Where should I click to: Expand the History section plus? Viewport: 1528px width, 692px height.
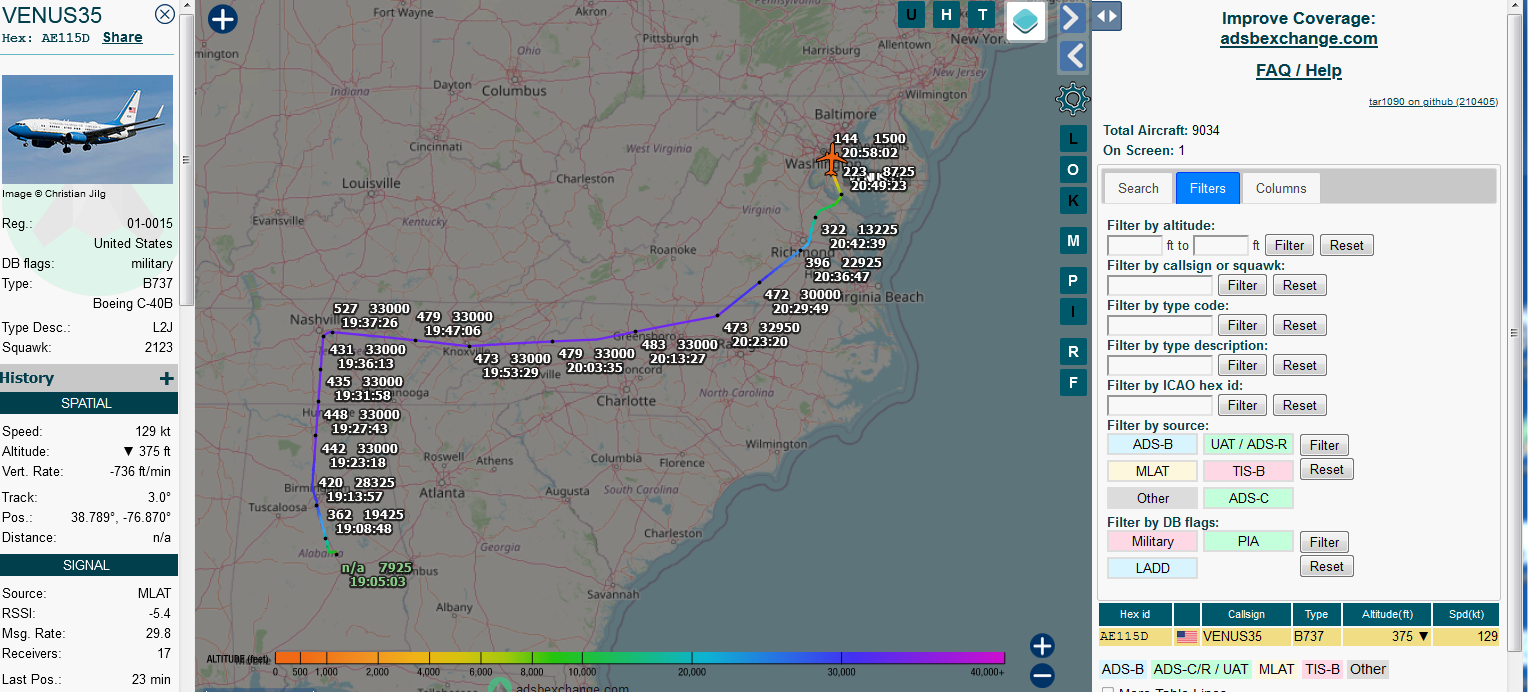[167, 378]
